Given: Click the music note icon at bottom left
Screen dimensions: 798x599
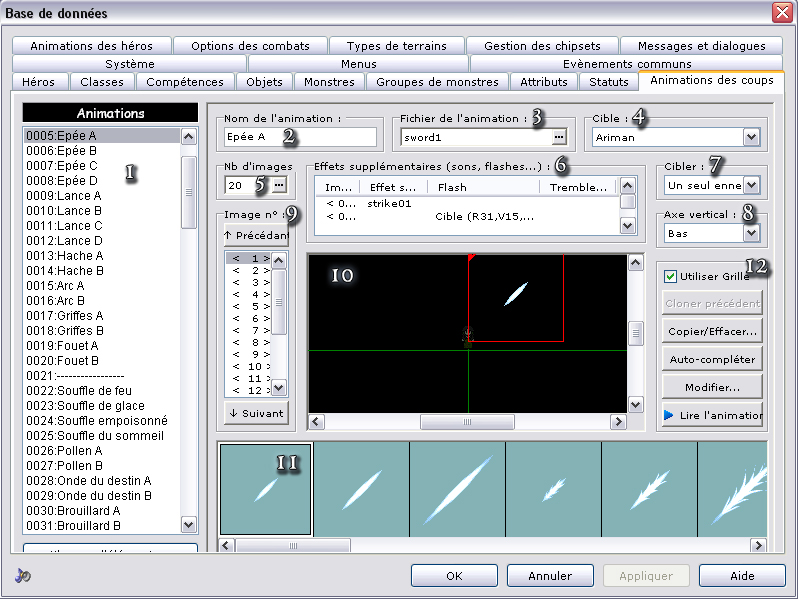Looking at the screenshot, I should click(22, 576).
